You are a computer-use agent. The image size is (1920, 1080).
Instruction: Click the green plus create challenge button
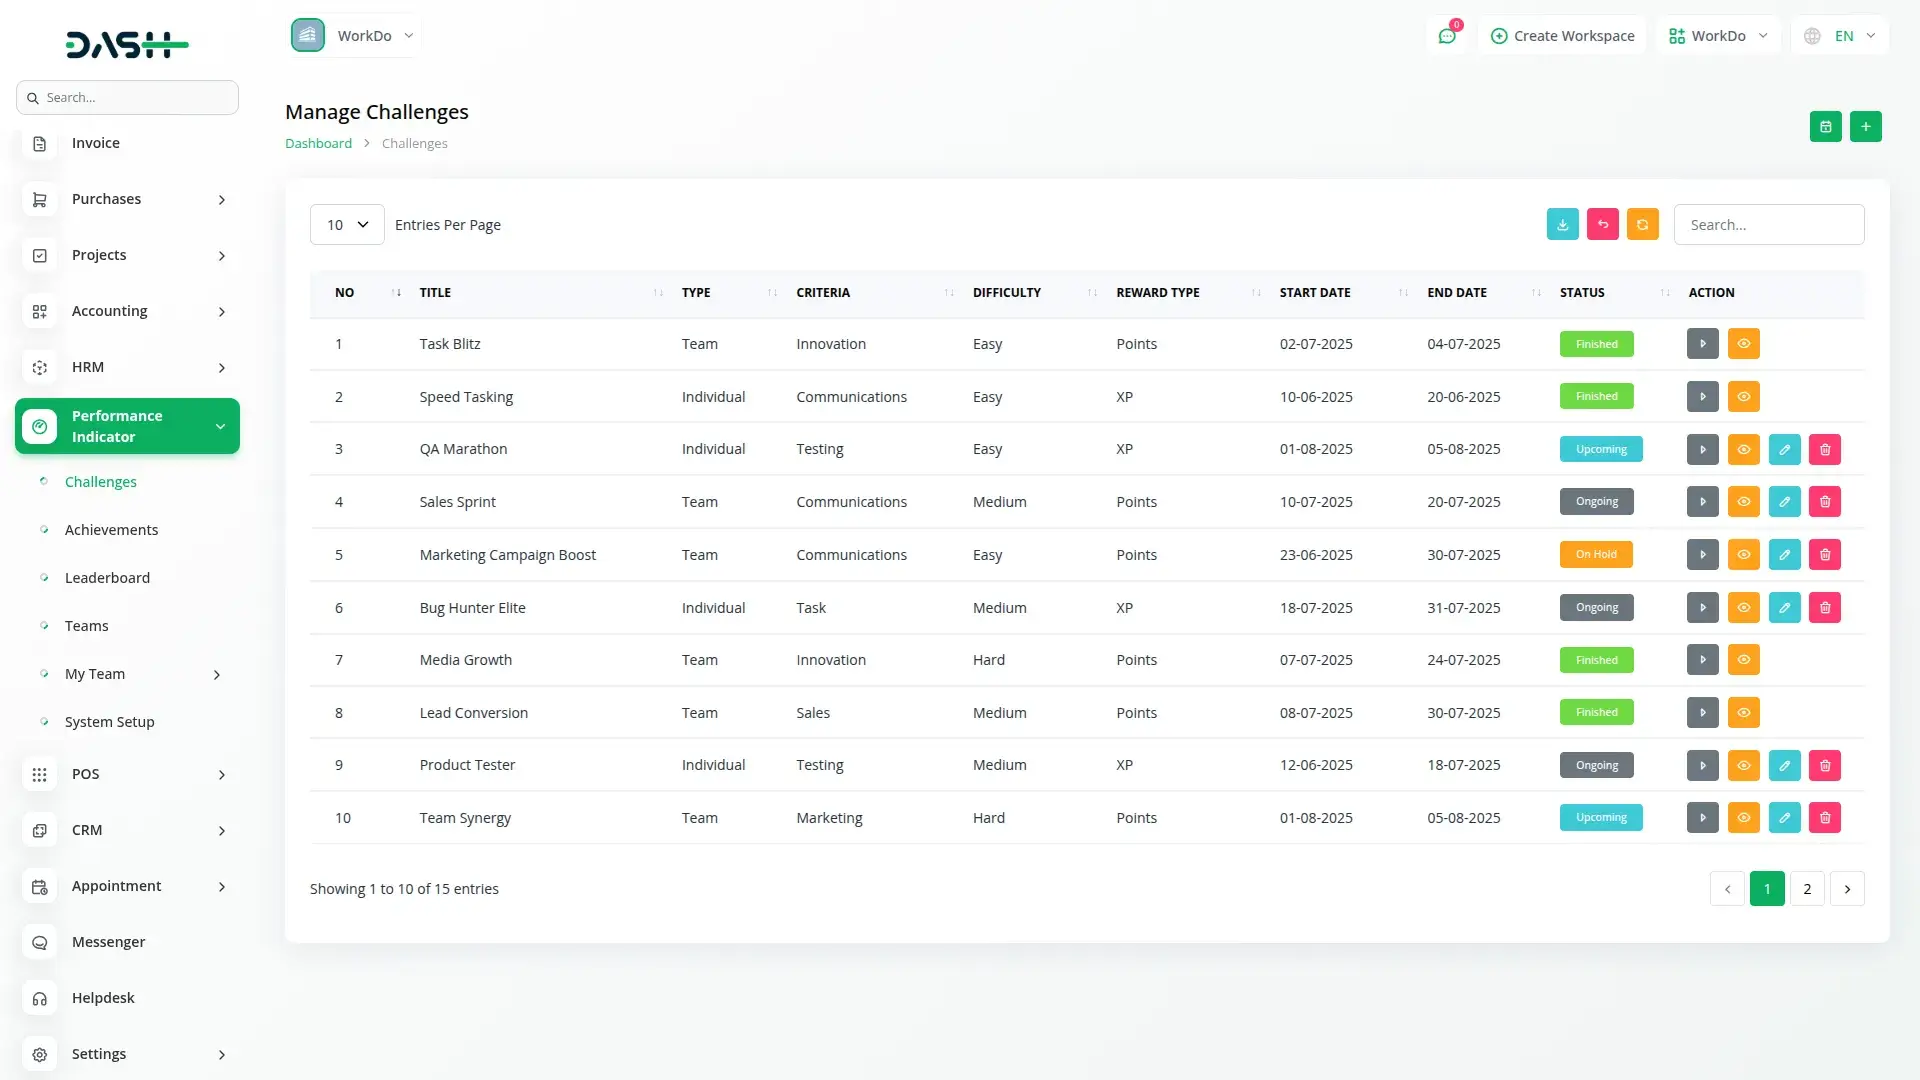pos(1865,127)
